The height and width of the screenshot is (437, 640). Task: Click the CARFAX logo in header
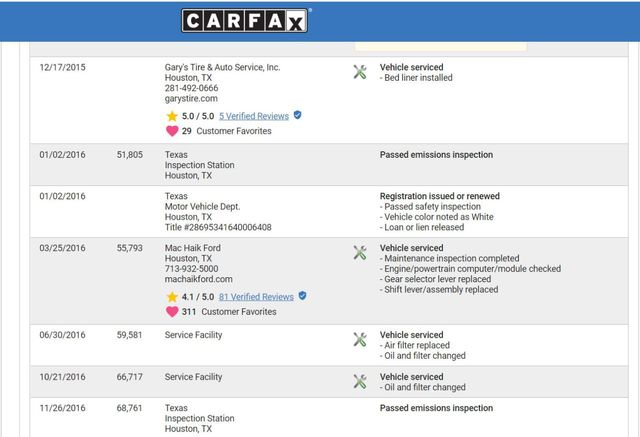click(x=246, y=21)
